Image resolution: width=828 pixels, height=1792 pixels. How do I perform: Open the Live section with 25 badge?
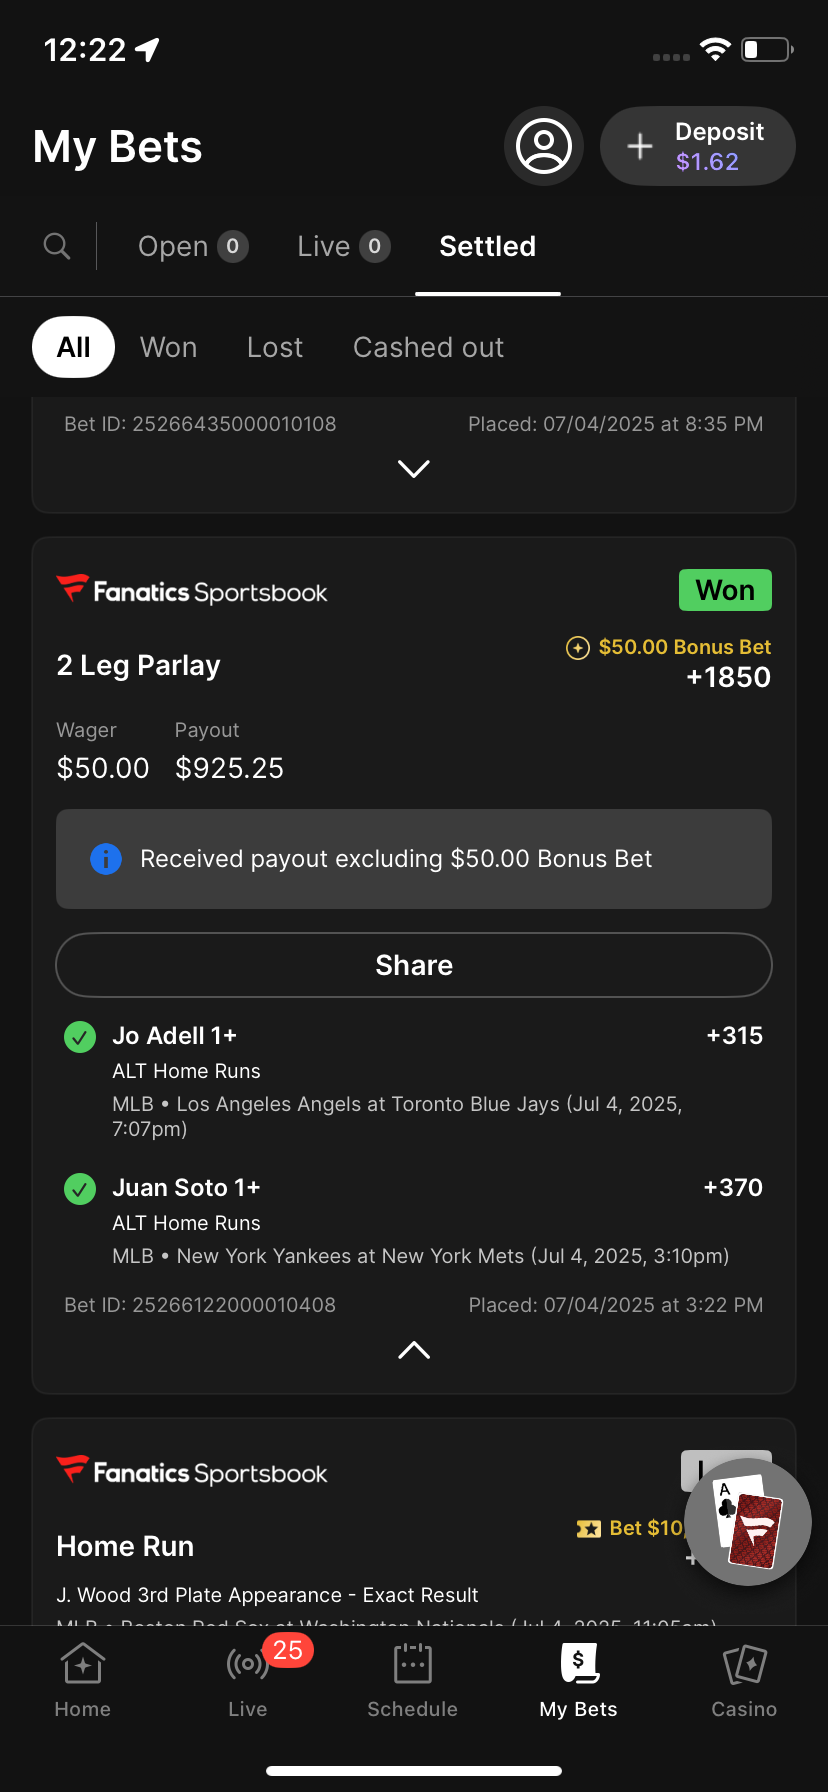248,1680
